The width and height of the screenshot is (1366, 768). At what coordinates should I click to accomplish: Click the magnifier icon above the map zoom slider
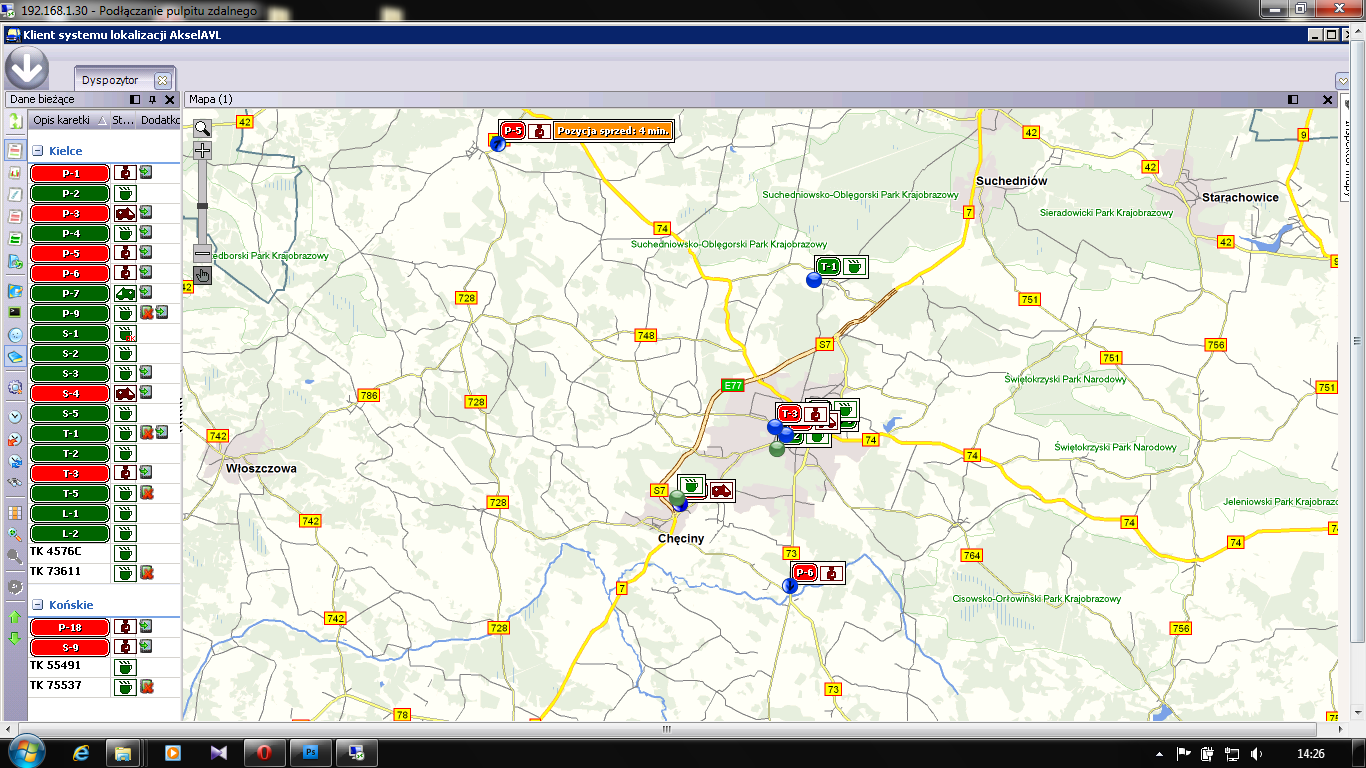(x=202, y=128)
